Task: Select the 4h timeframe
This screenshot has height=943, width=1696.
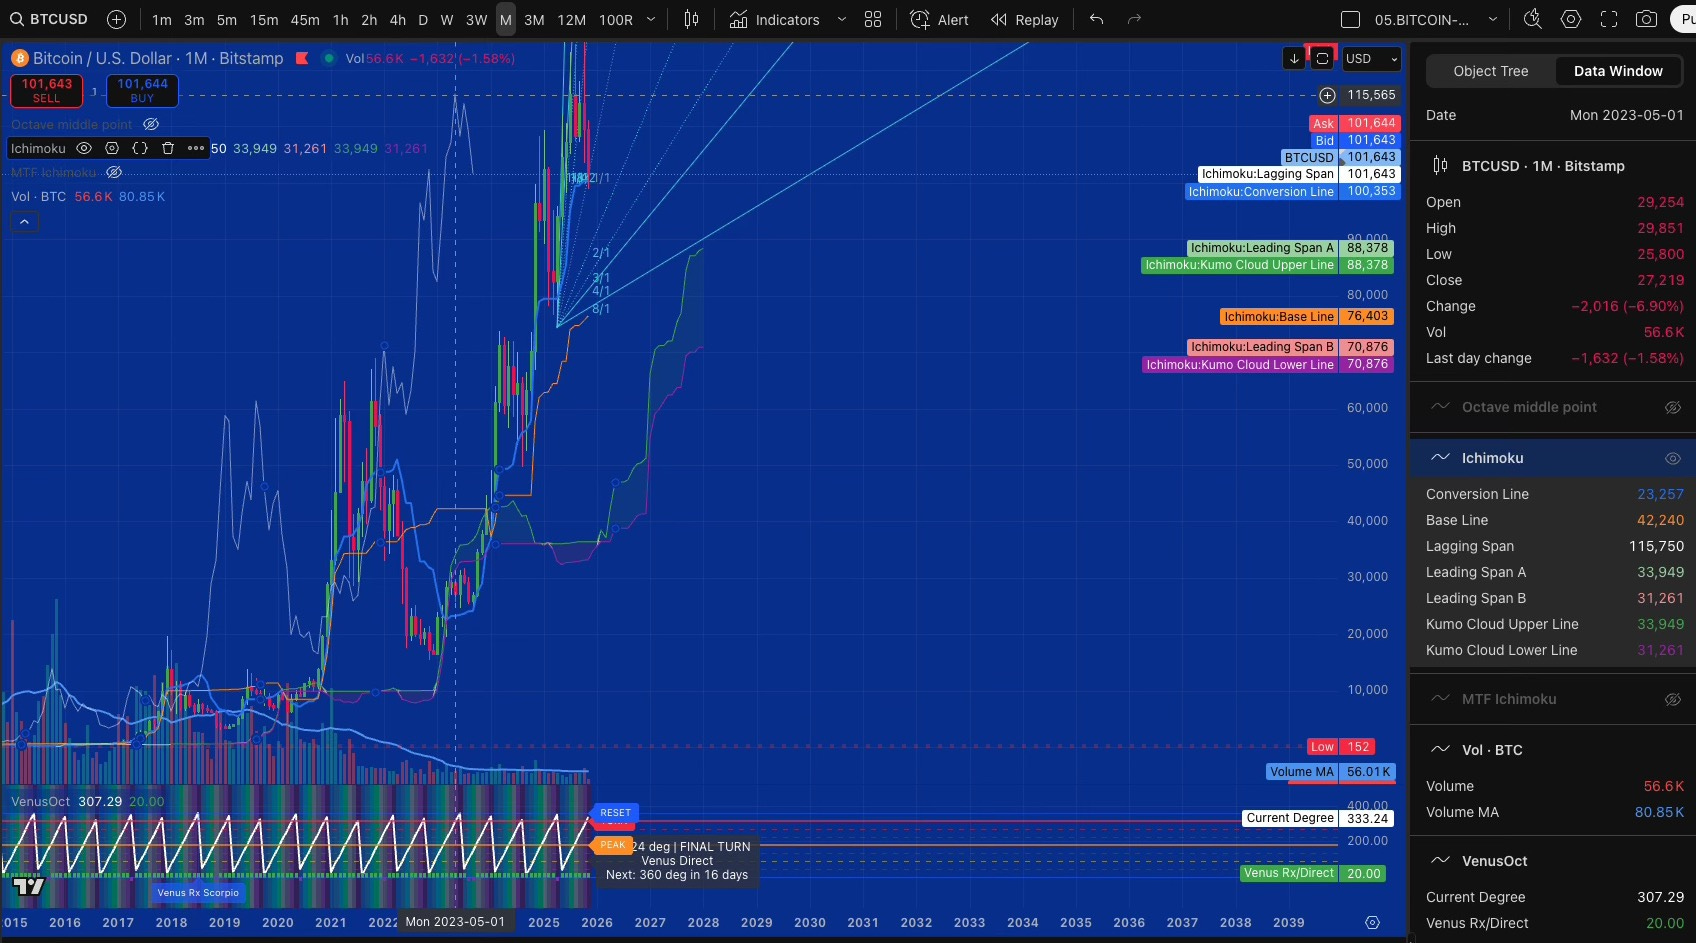Action: pyautogui.click(x=398, y=19)
